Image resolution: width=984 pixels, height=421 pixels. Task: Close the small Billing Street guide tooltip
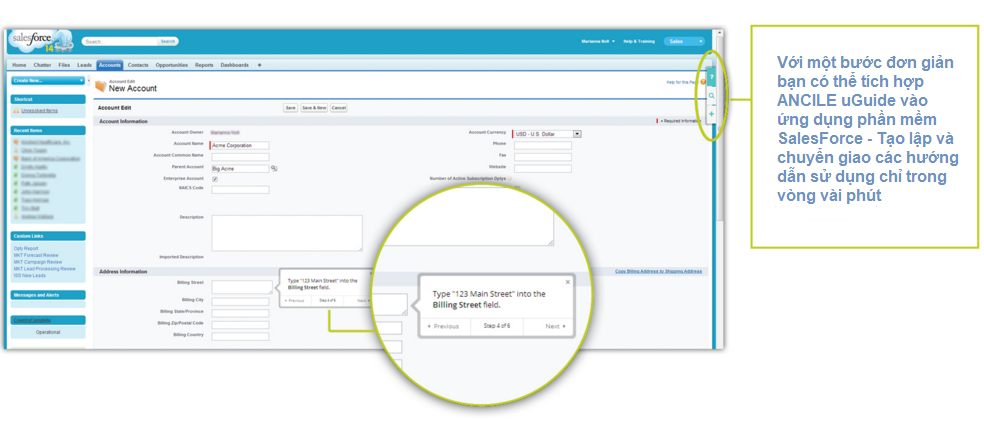370,273
